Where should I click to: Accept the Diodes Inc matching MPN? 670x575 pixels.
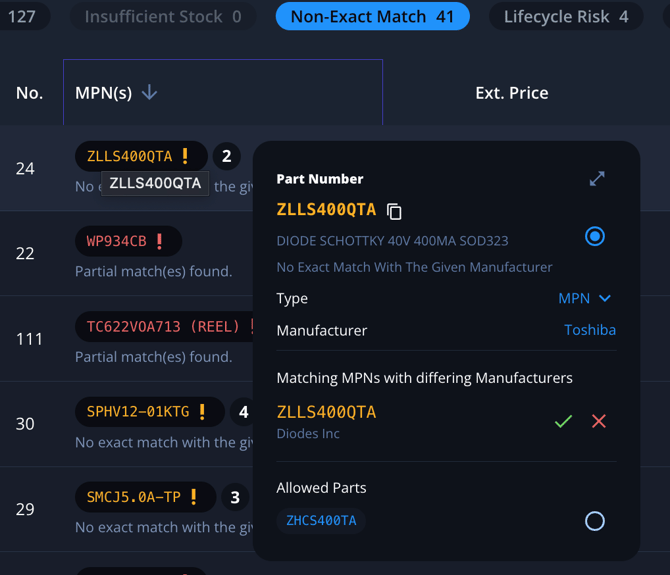point(563,421)
